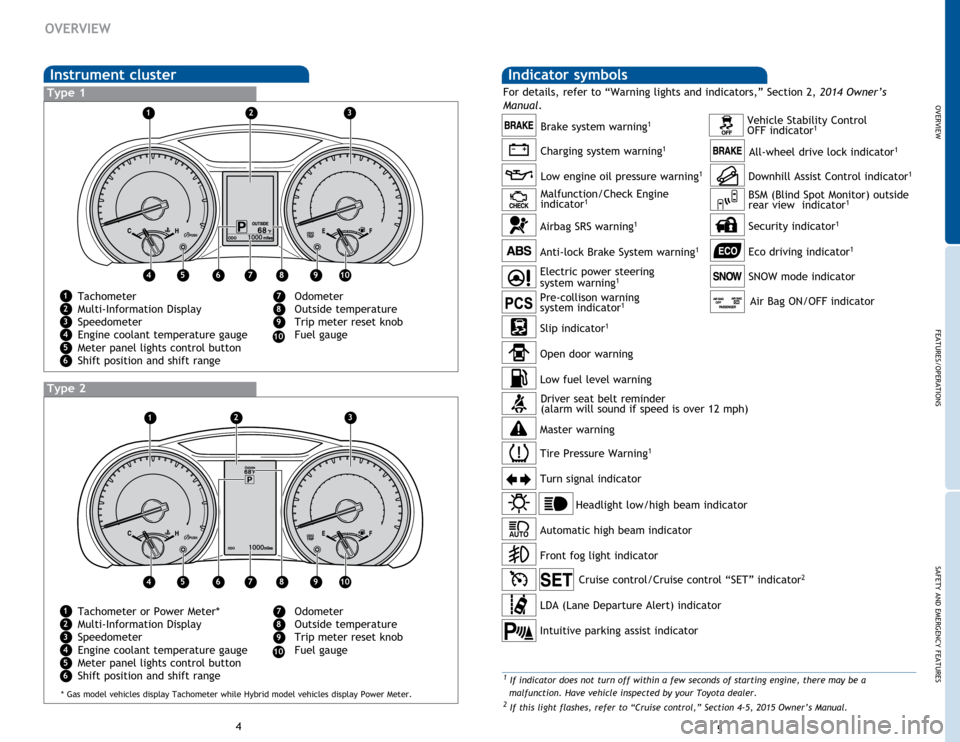Select the Type 1 cluster diagram
Image resolution: width=960 pixels, height=742 pixels.
pos(250,196)
